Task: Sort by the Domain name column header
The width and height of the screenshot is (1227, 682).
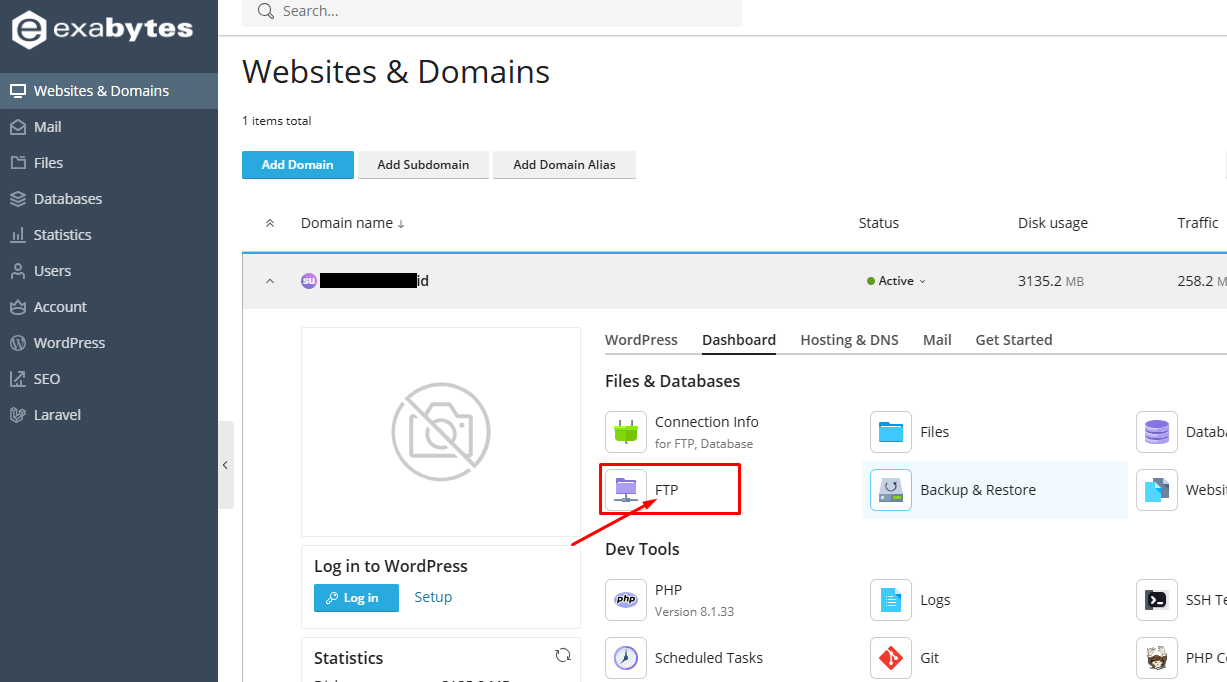Action: (353, 223)
